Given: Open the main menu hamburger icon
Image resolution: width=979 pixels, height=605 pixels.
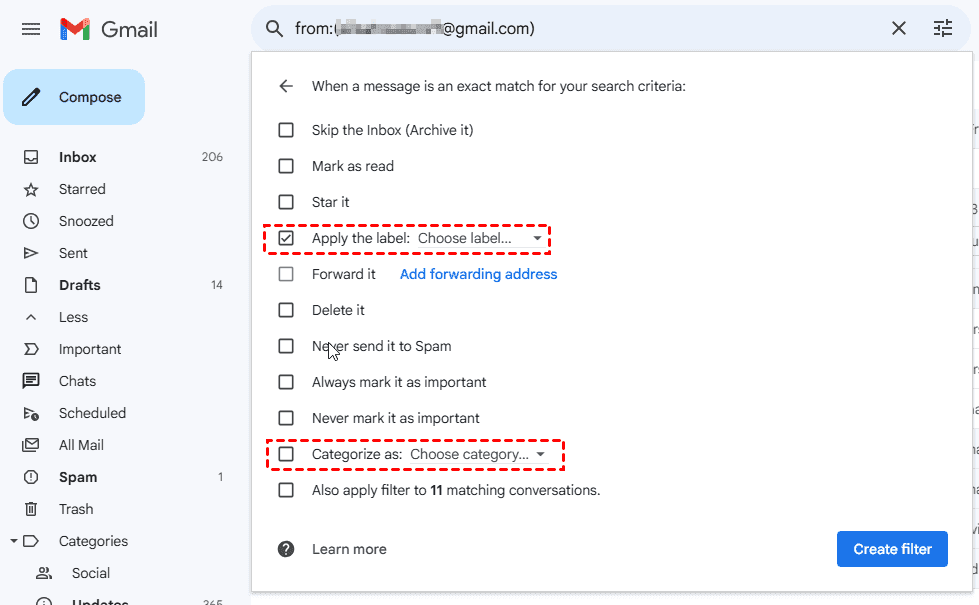Looking at the screenshot, I should click(31, 29).
